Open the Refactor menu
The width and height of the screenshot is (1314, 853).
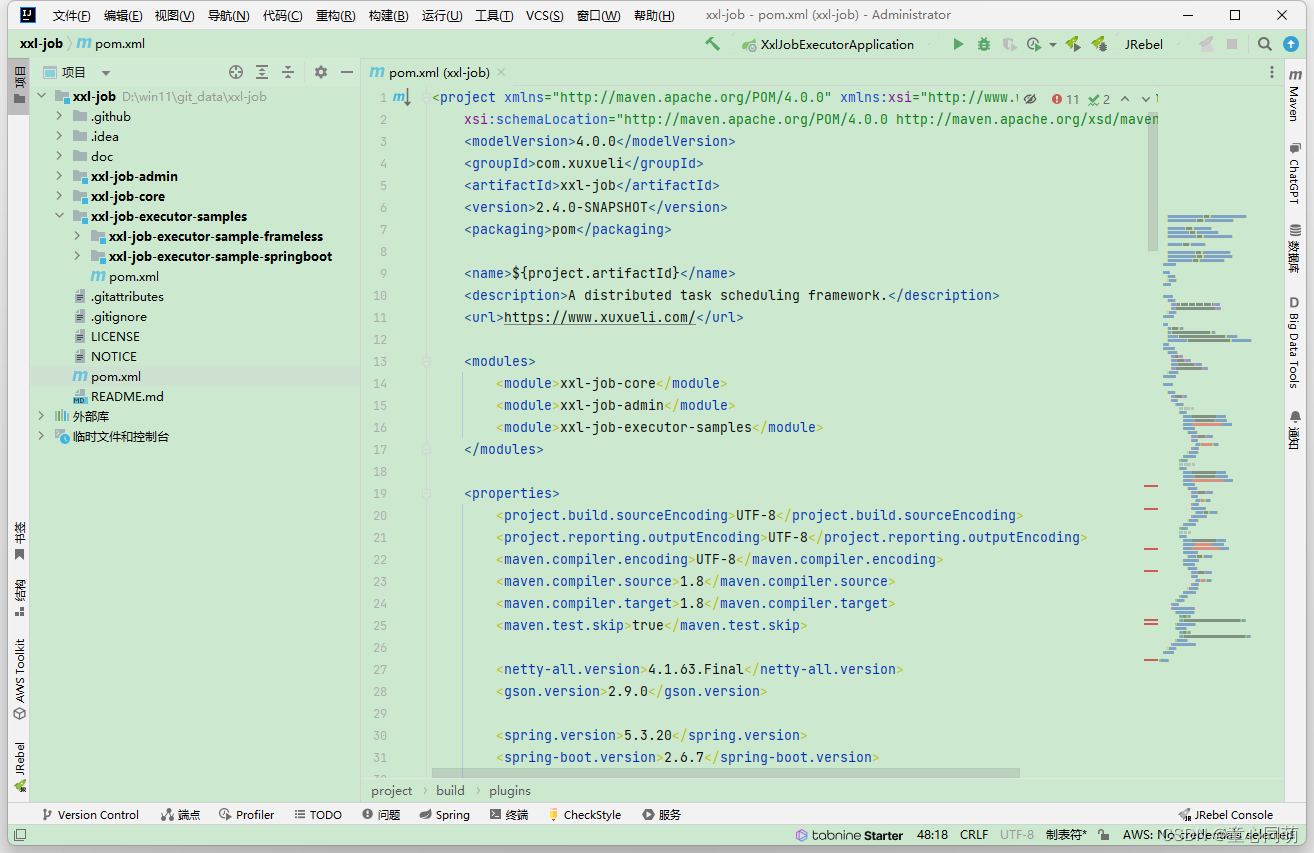point(335,15)
